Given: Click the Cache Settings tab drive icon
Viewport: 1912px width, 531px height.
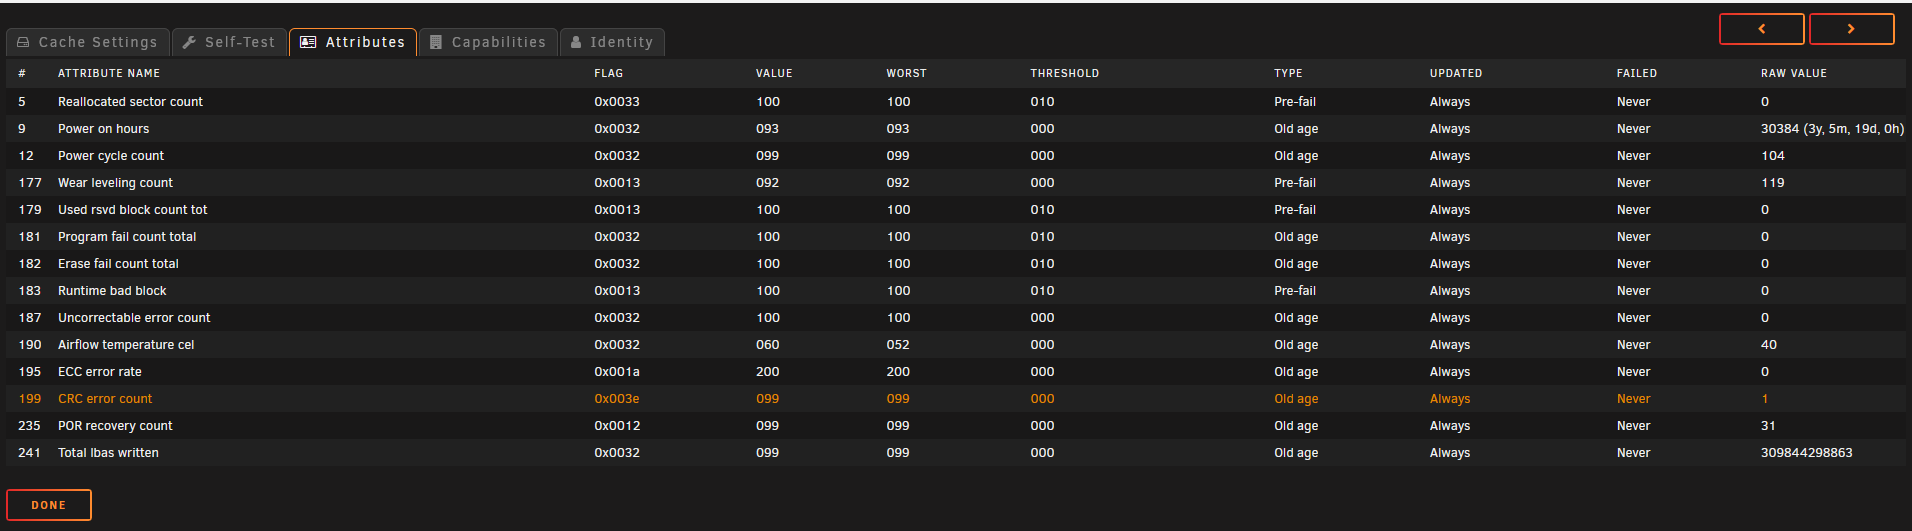Looking at the screenshot, I should tap(23, 42).
